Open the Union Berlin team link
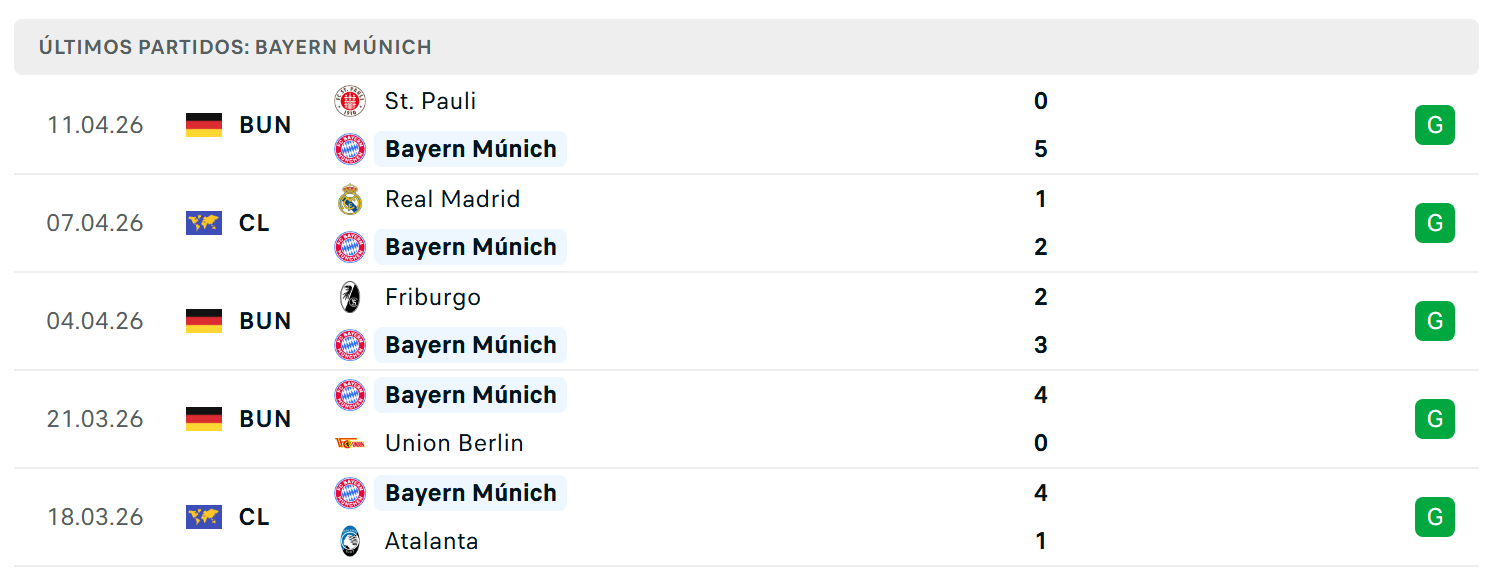Image resolution: width=1496 pixels, height=582 pixels. [454, 443]
